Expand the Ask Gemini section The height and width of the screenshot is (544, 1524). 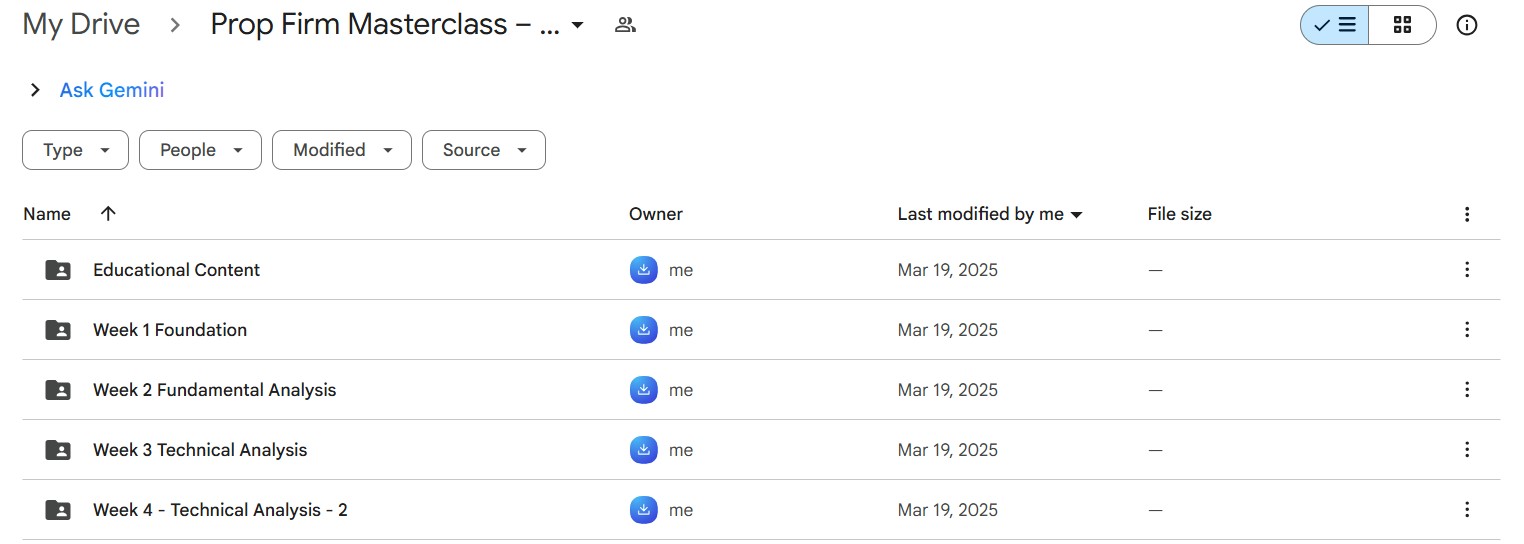click(x=36, y=90)
